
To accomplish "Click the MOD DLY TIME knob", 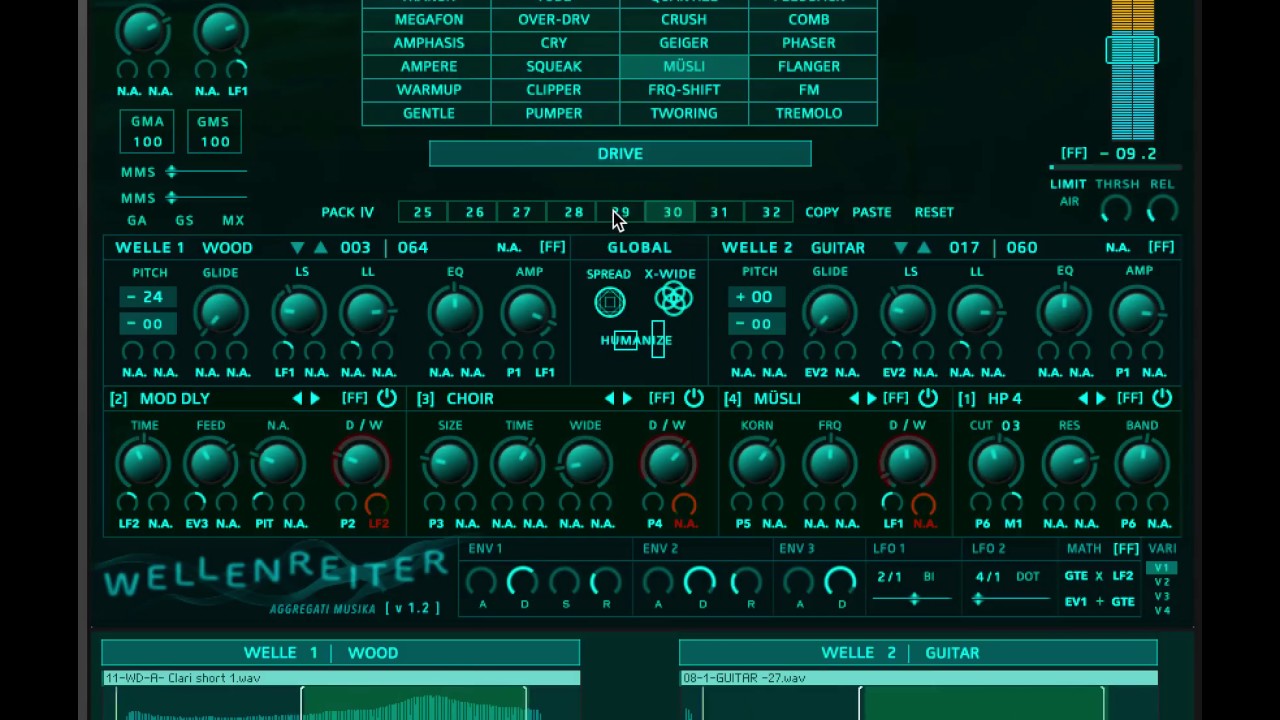I will pyautogui.click(x=143, y=464).
